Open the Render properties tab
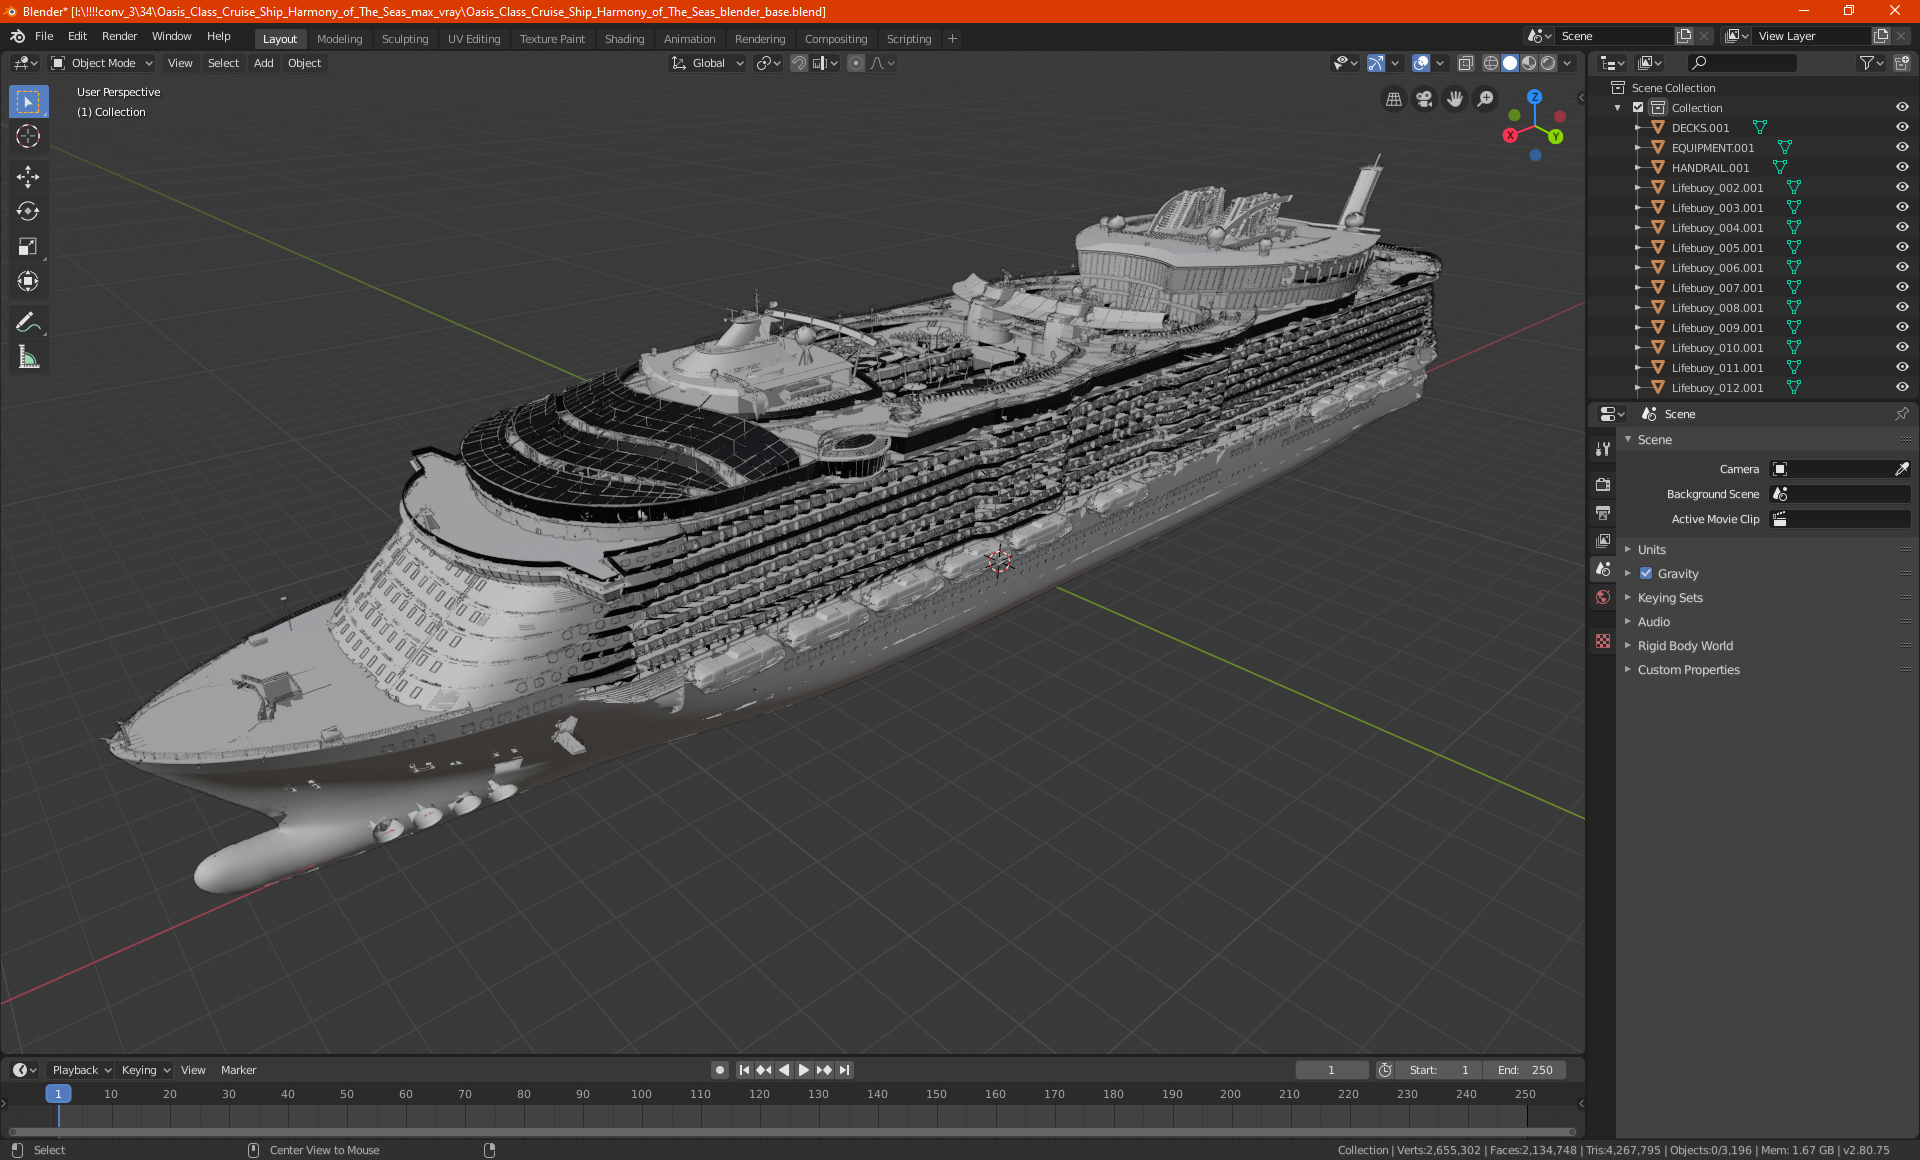 (1603, 485)
